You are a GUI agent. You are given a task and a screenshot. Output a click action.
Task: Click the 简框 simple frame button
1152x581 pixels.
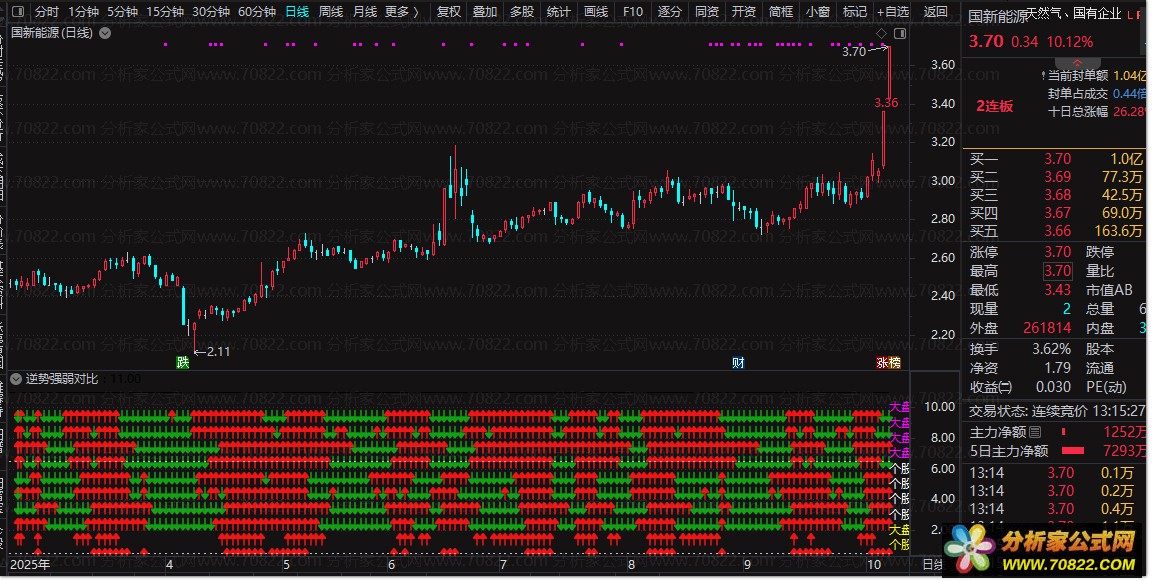click(x=780, y=12)
